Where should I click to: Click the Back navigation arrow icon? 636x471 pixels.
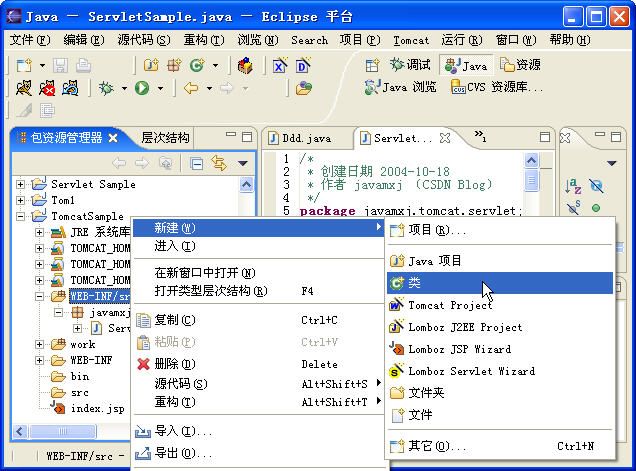(191, 88)
